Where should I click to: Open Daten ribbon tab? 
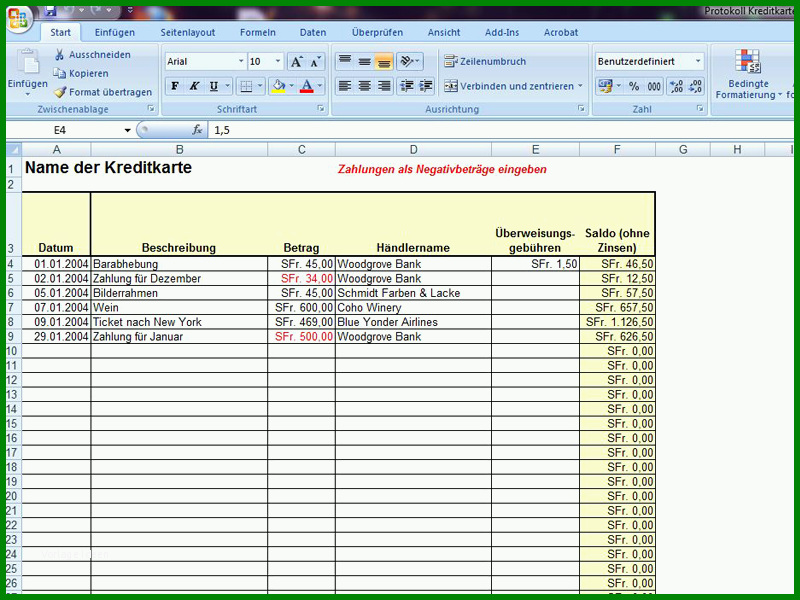(x=313, y=32)
